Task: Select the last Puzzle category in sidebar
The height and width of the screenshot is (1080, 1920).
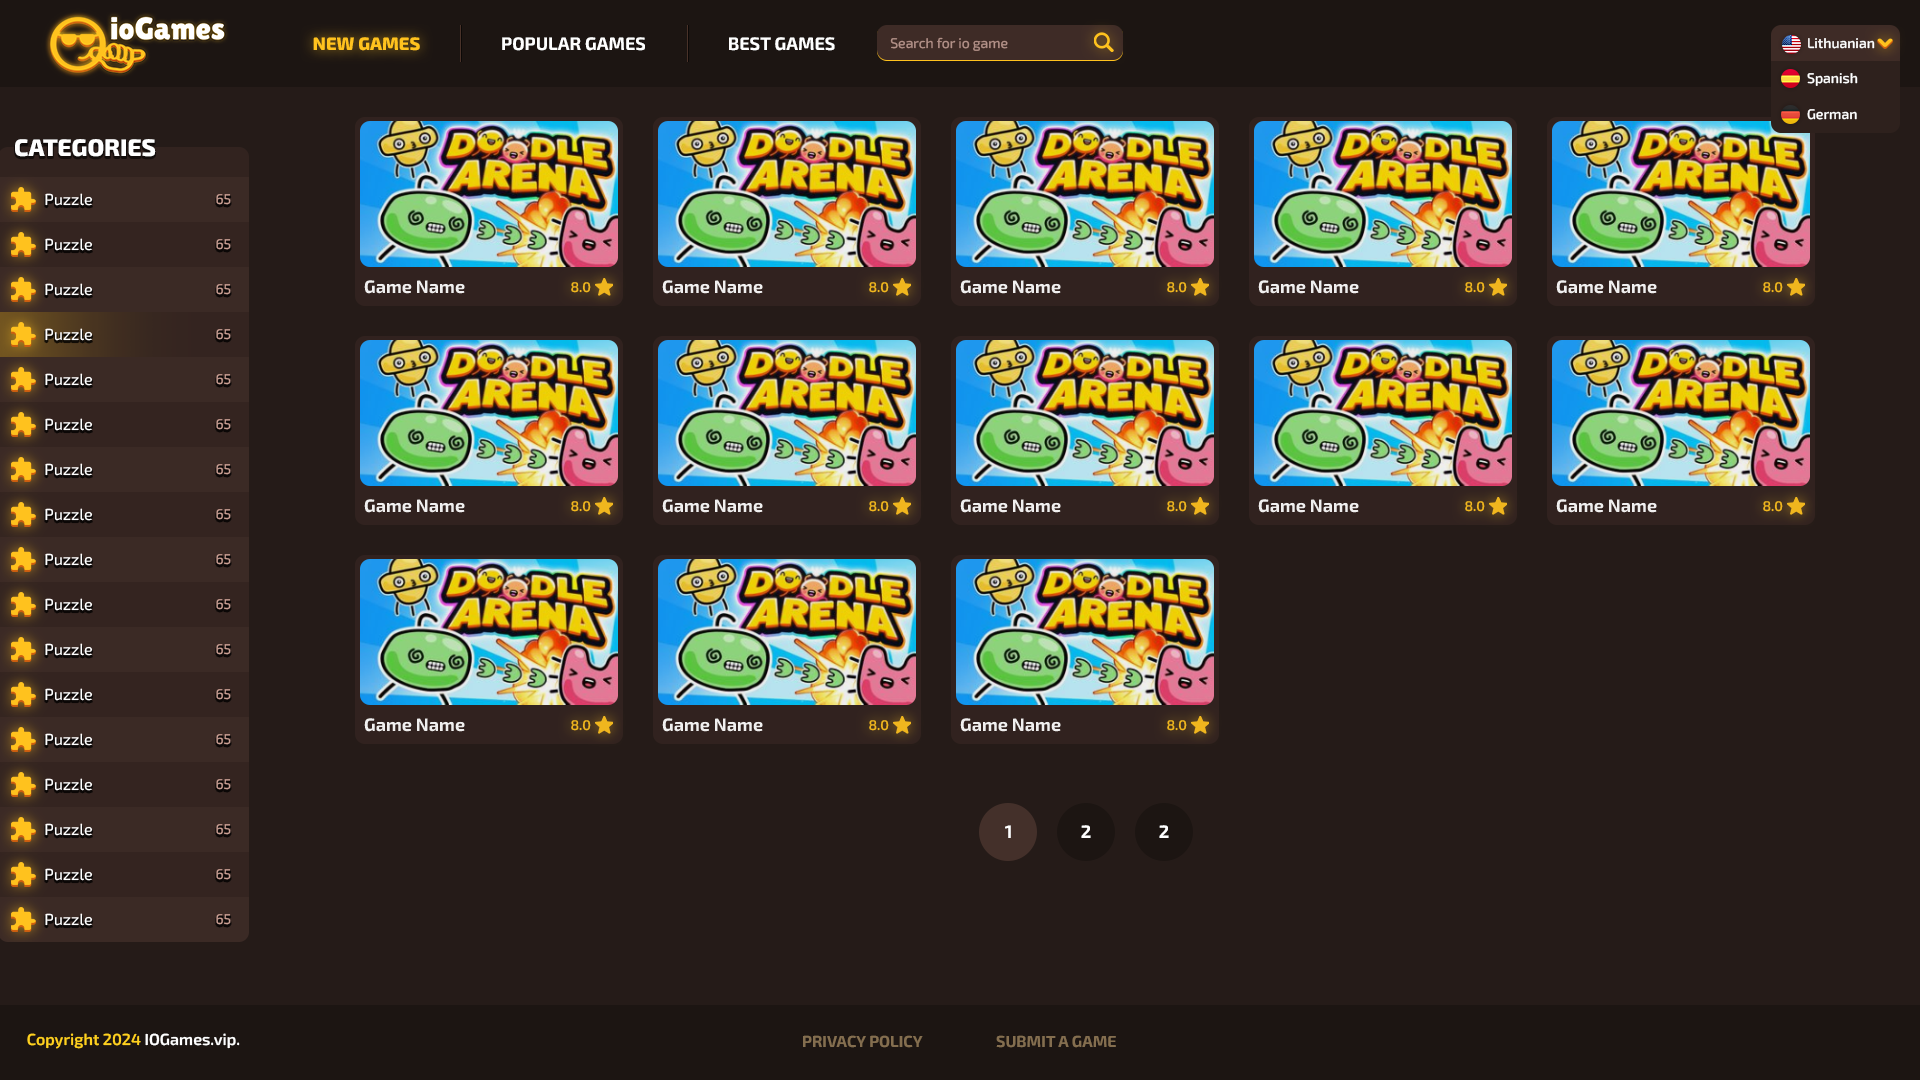Action: pos(67,919)
